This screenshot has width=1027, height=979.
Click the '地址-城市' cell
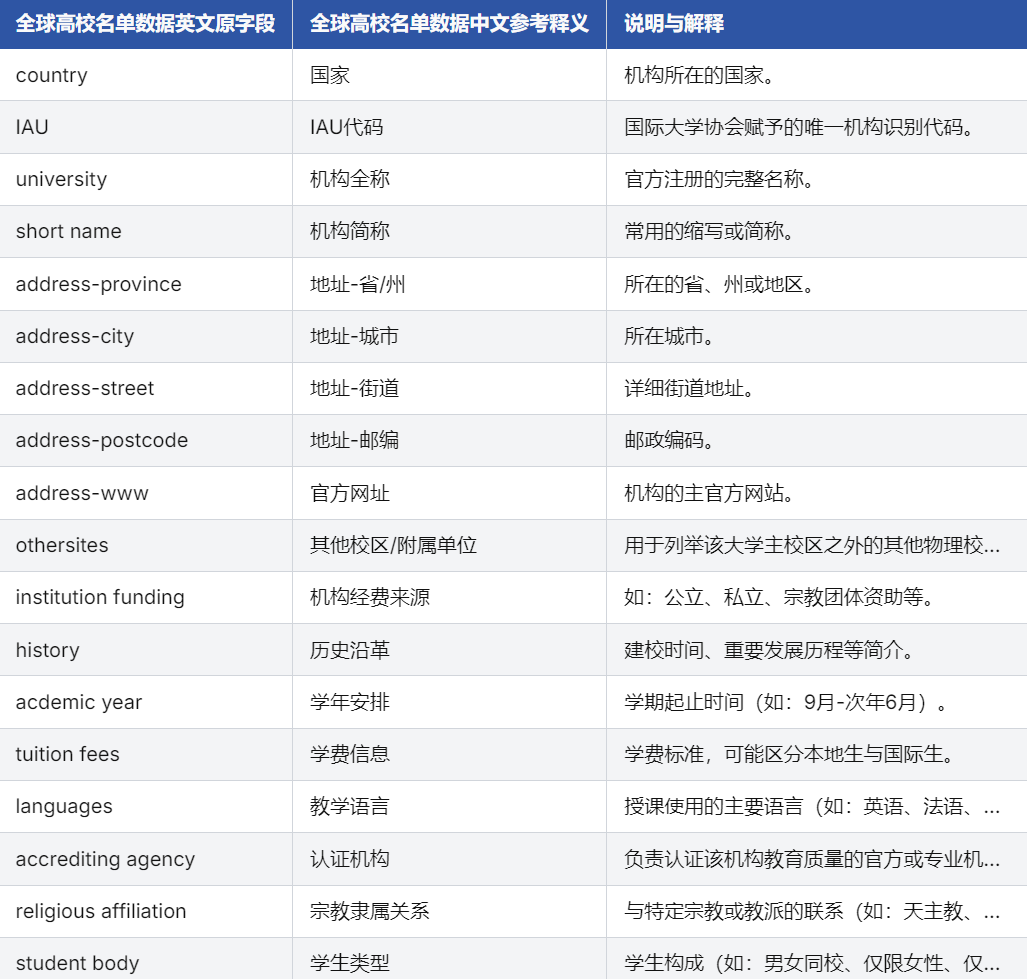pyautogui.click(x=449, y=336)
